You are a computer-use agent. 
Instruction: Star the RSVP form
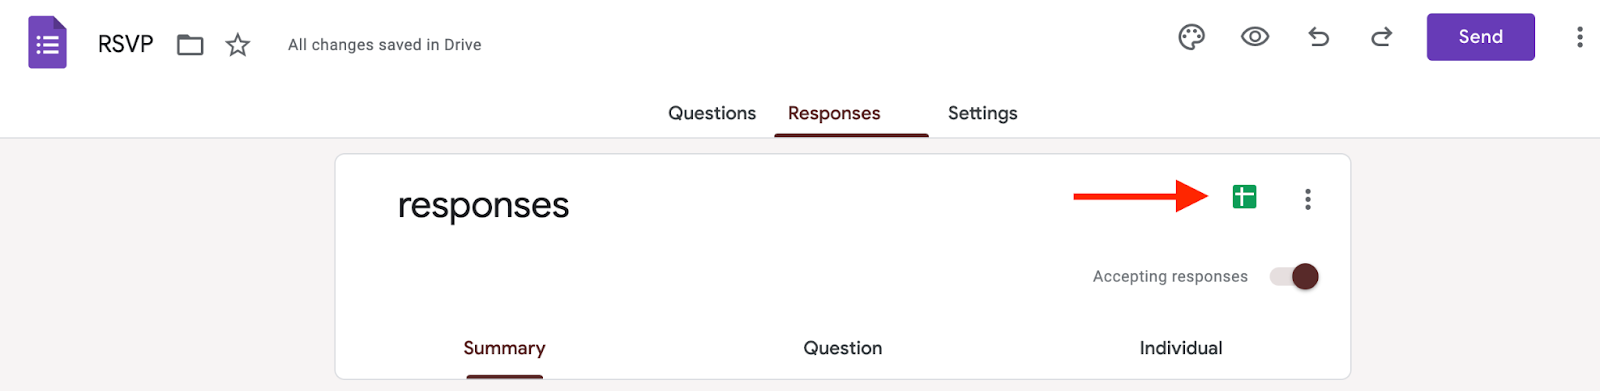pyautogui.click(x=237, y=45)
